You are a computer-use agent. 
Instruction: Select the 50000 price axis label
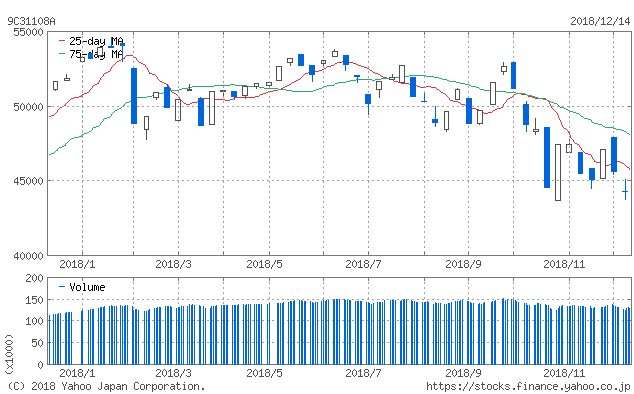pos(28,107)
